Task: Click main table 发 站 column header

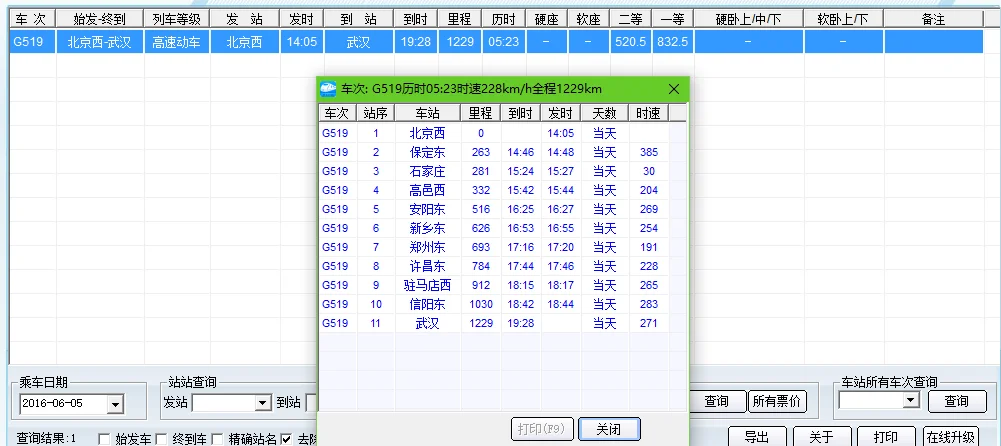Action: click(x=245, y=20)
